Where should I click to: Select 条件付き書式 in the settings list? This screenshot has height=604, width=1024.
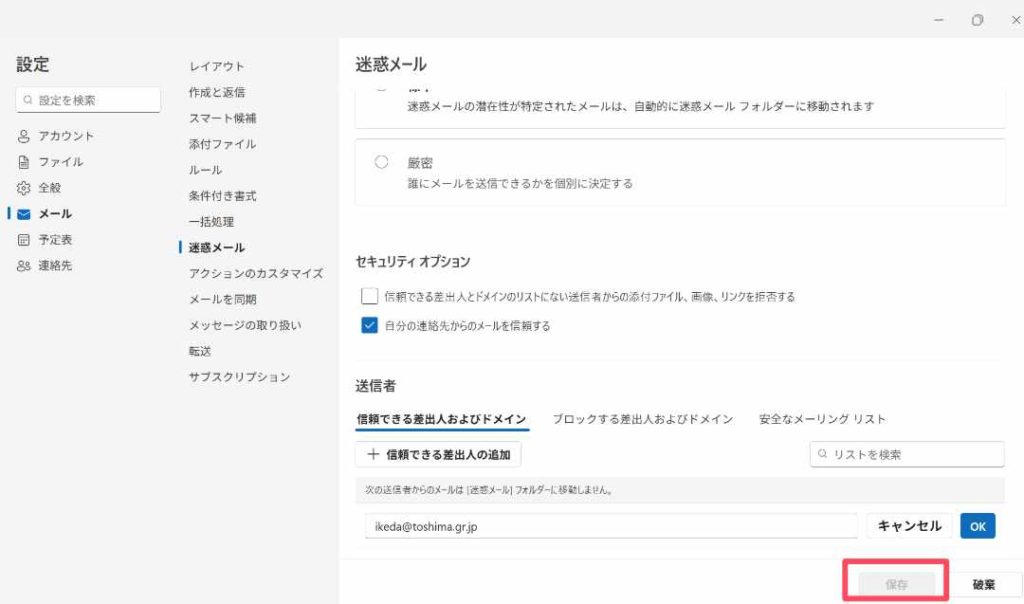tap(223, 196)
